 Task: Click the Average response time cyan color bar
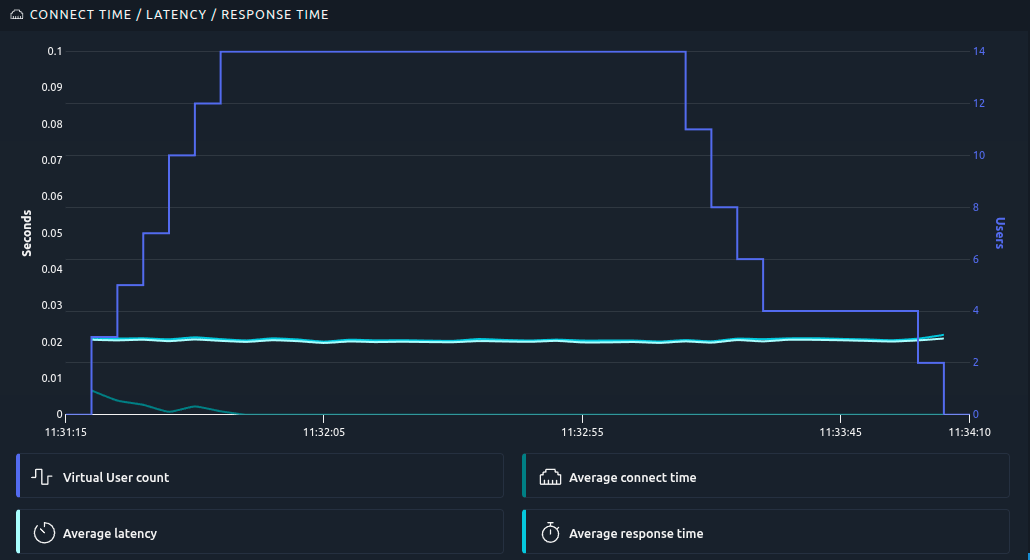pyautogui.click(x=524, y=531)
